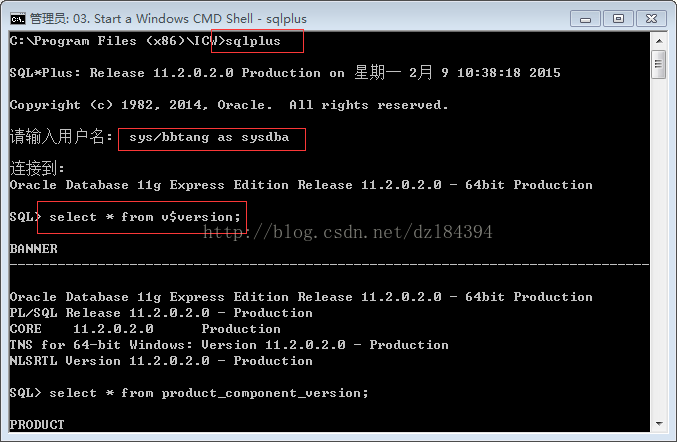The image size is (677, 442).
Task: Click the TNS for 64-bit Windows line
Action: pyautogui.click(x=229, y=344)
